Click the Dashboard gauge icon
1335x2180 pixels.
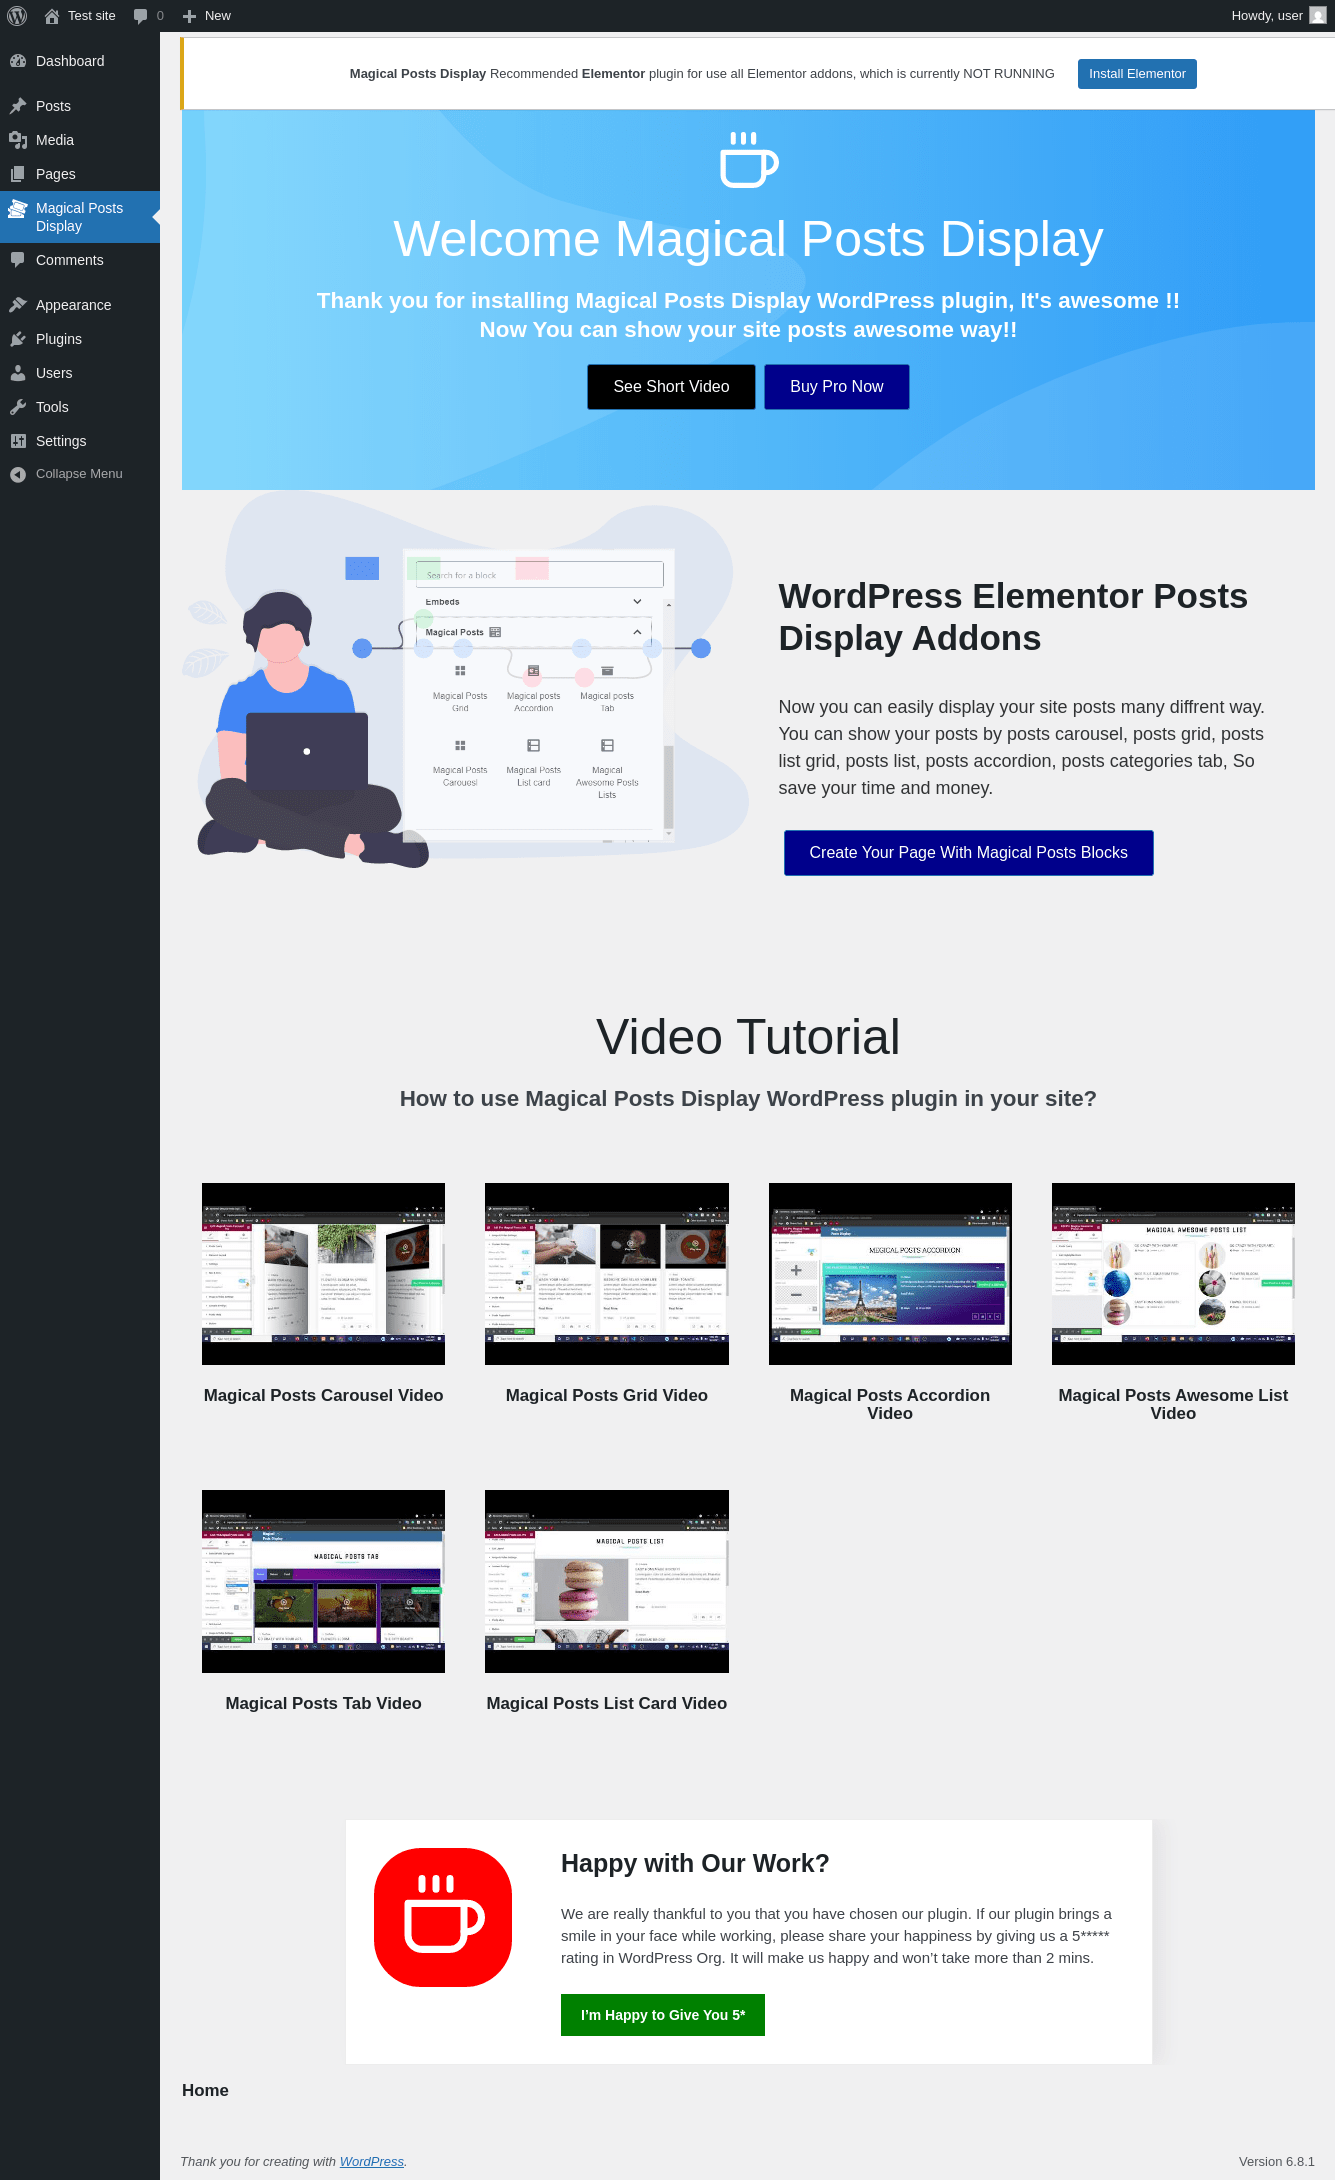(18, 61)
